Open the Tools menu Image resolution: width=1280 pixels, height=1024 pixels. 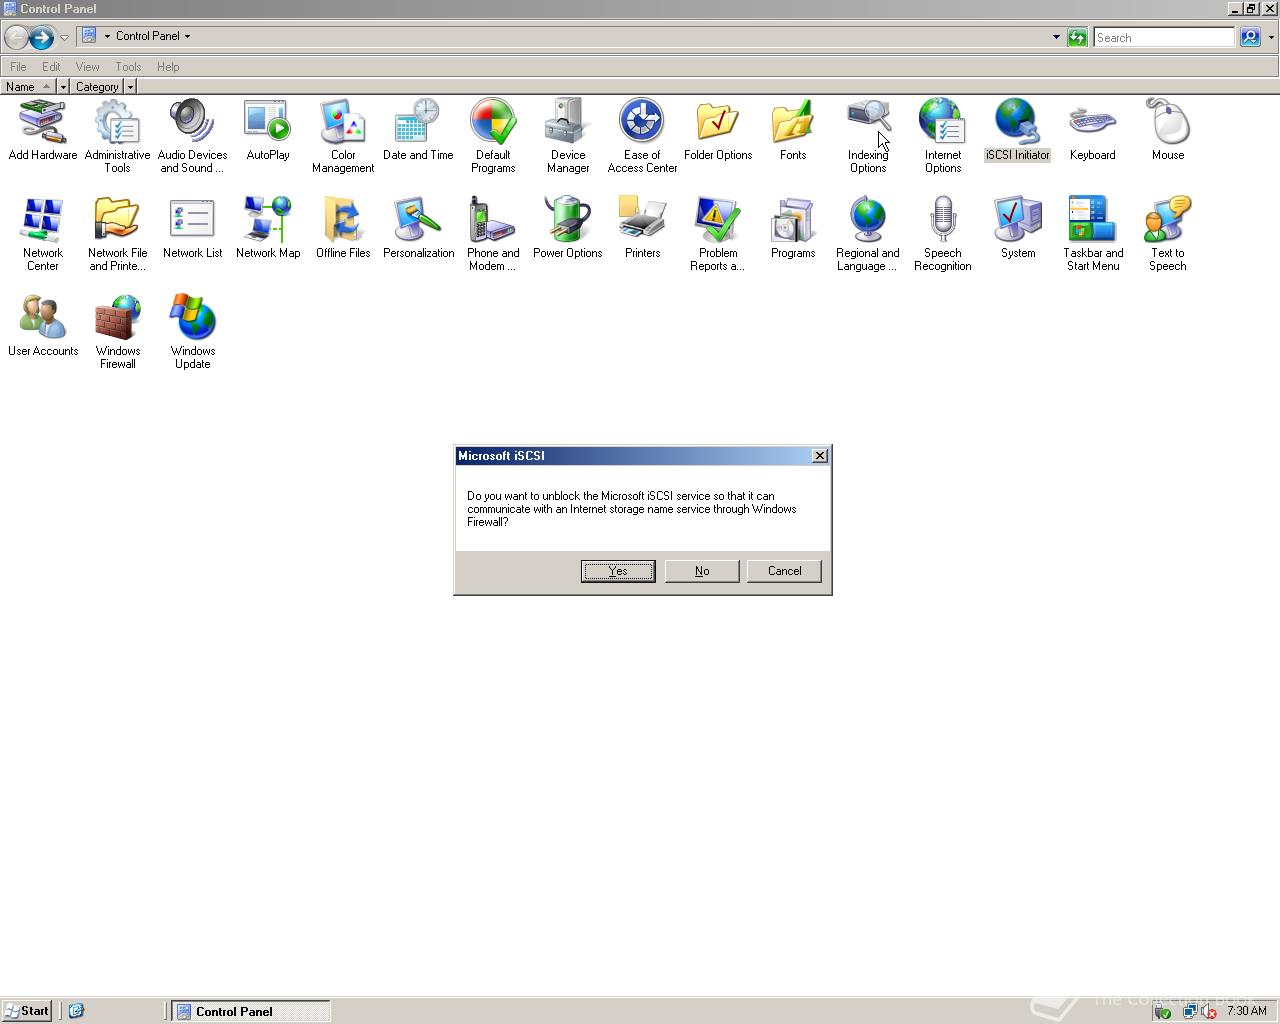(x=128, y=67)
